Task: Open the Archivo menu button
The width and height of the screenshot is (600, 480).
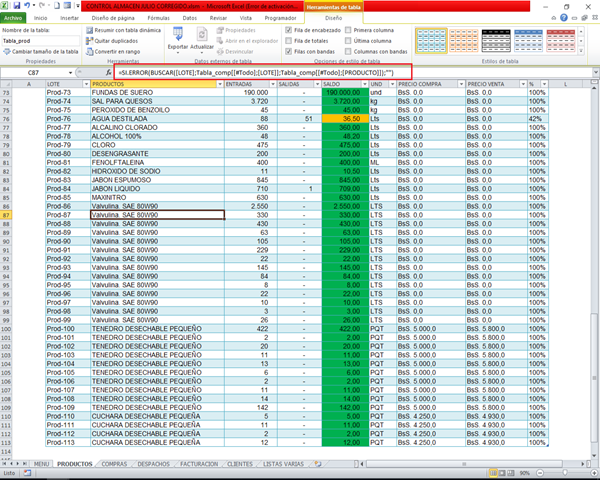Action: [12, 18]
